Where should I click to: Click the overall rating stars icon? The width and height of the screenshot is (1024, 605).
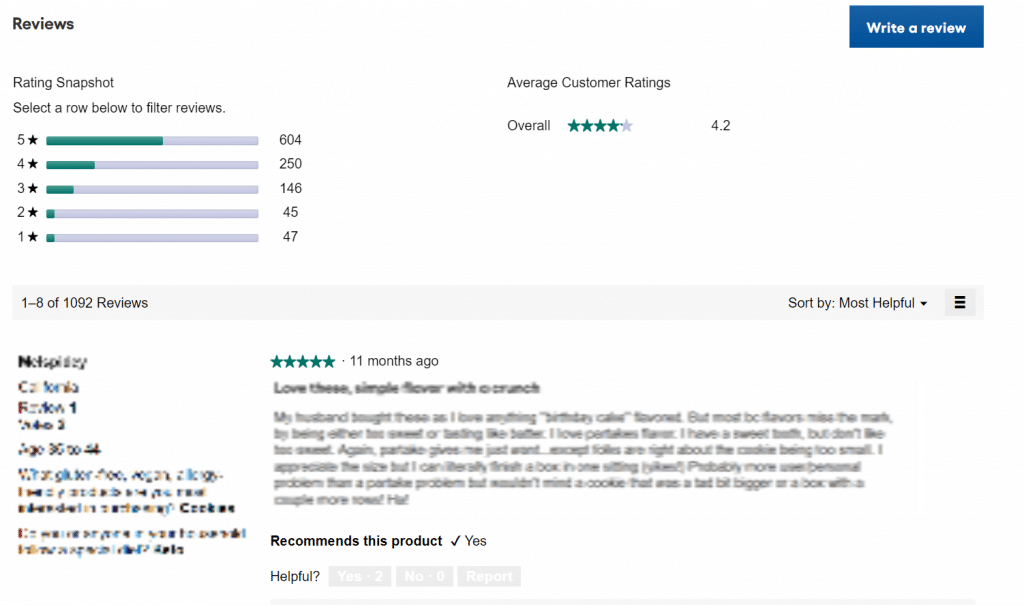(x=600, y=125)
